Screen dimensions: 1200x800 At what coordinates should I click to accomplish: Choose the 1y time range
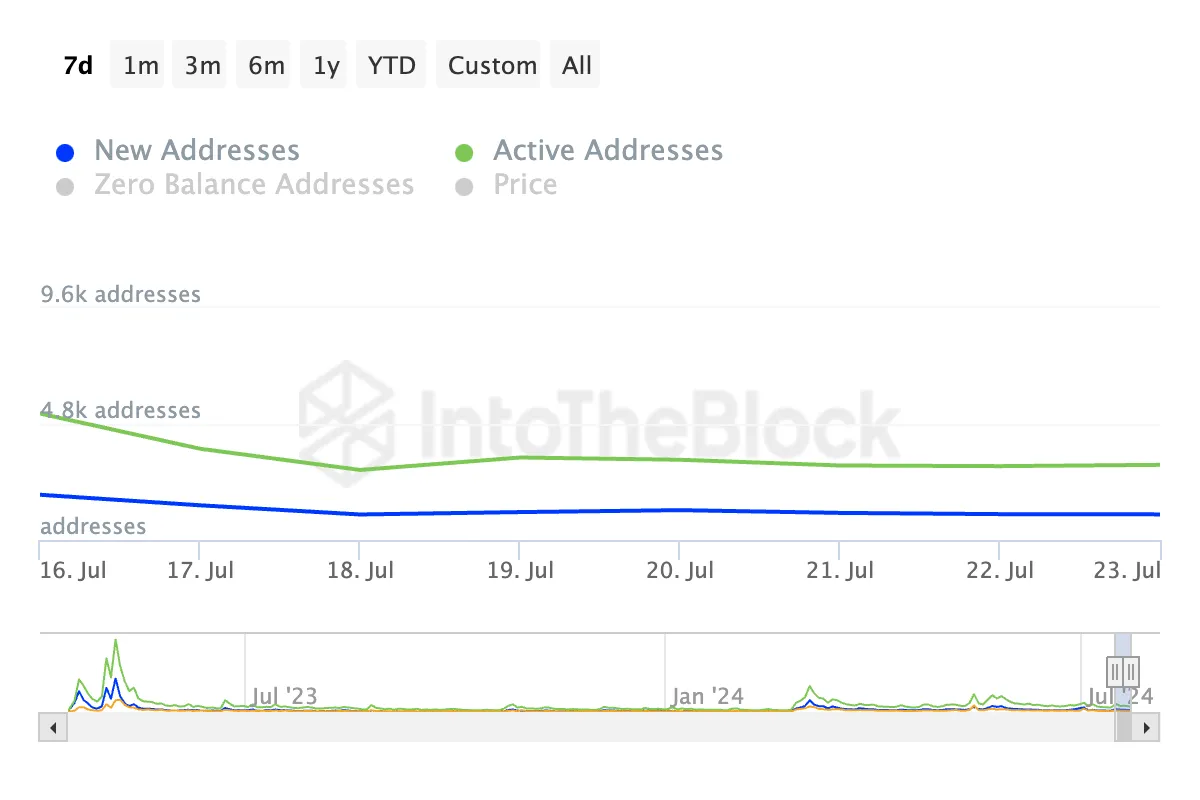coord(326,66)
